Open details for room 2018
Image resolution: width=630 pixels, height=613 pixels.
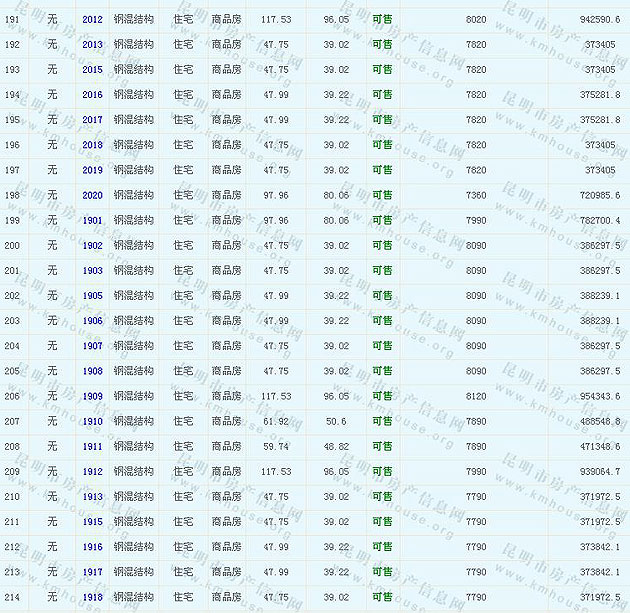(x=92, y=145)
